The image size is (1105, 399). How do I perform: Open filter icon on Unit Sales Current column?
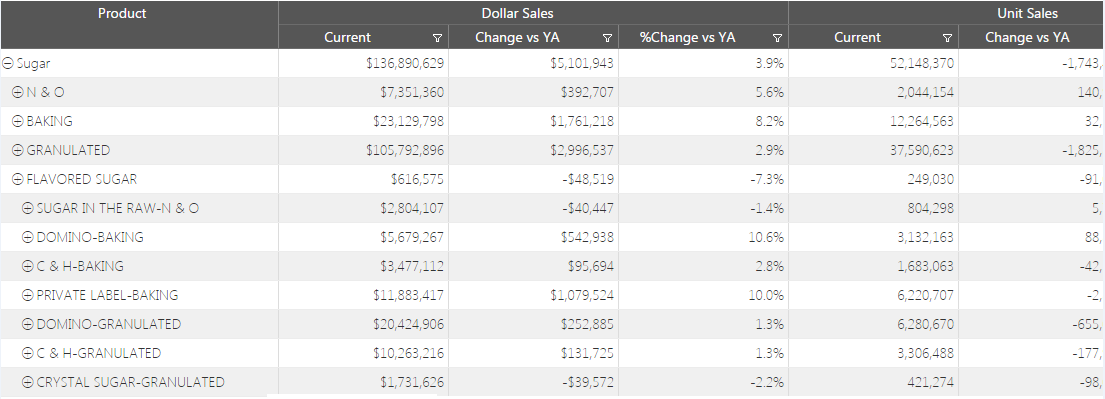coord(947,38)
